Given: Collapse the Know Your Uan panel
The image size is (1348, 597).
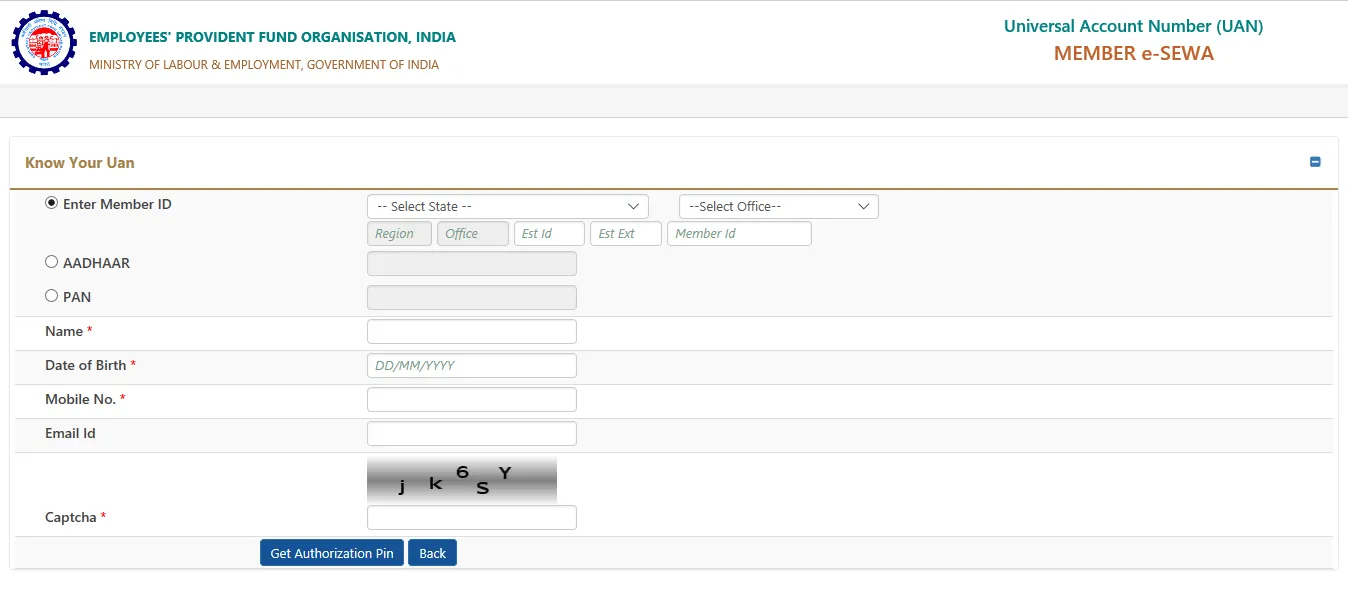Looking at the screenshot, I should (1315, 162).
